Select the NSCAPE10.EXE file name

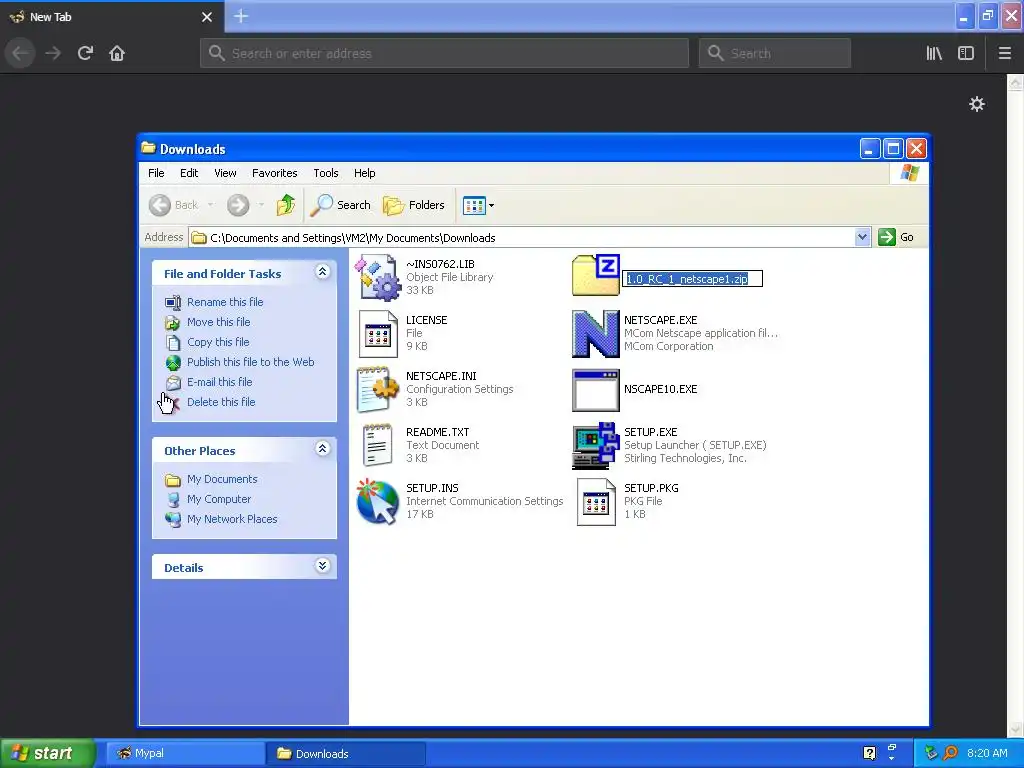pyautogui.click(x=660, y=389)
